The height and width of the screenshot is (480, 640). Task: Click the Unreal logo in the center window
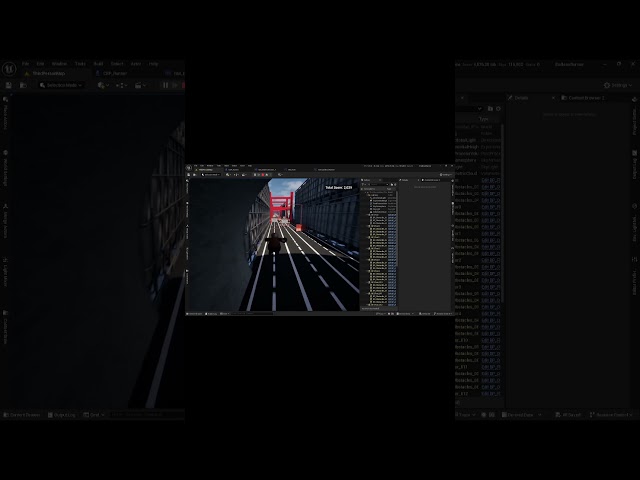tap(189, 168)
